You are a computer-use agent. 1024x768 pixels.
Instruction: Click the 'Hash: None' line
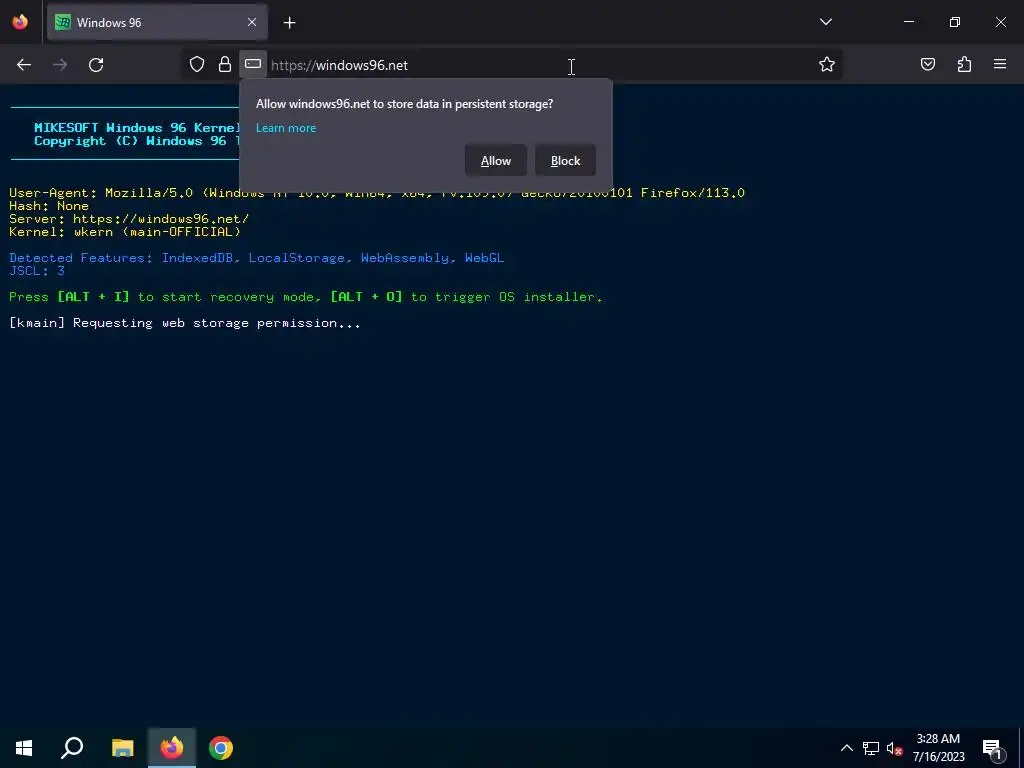pos(49,206)
